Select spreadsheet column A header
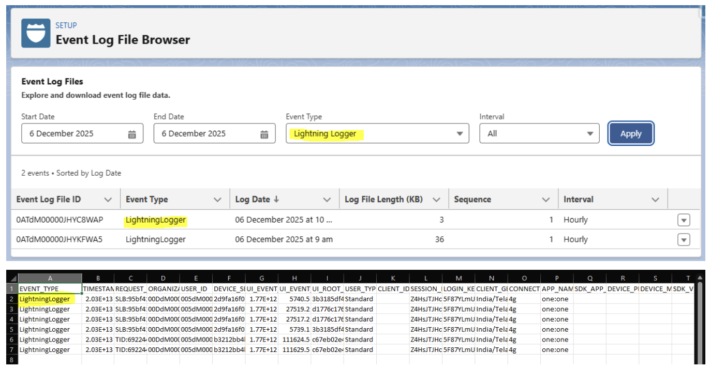 click(50, 278)
